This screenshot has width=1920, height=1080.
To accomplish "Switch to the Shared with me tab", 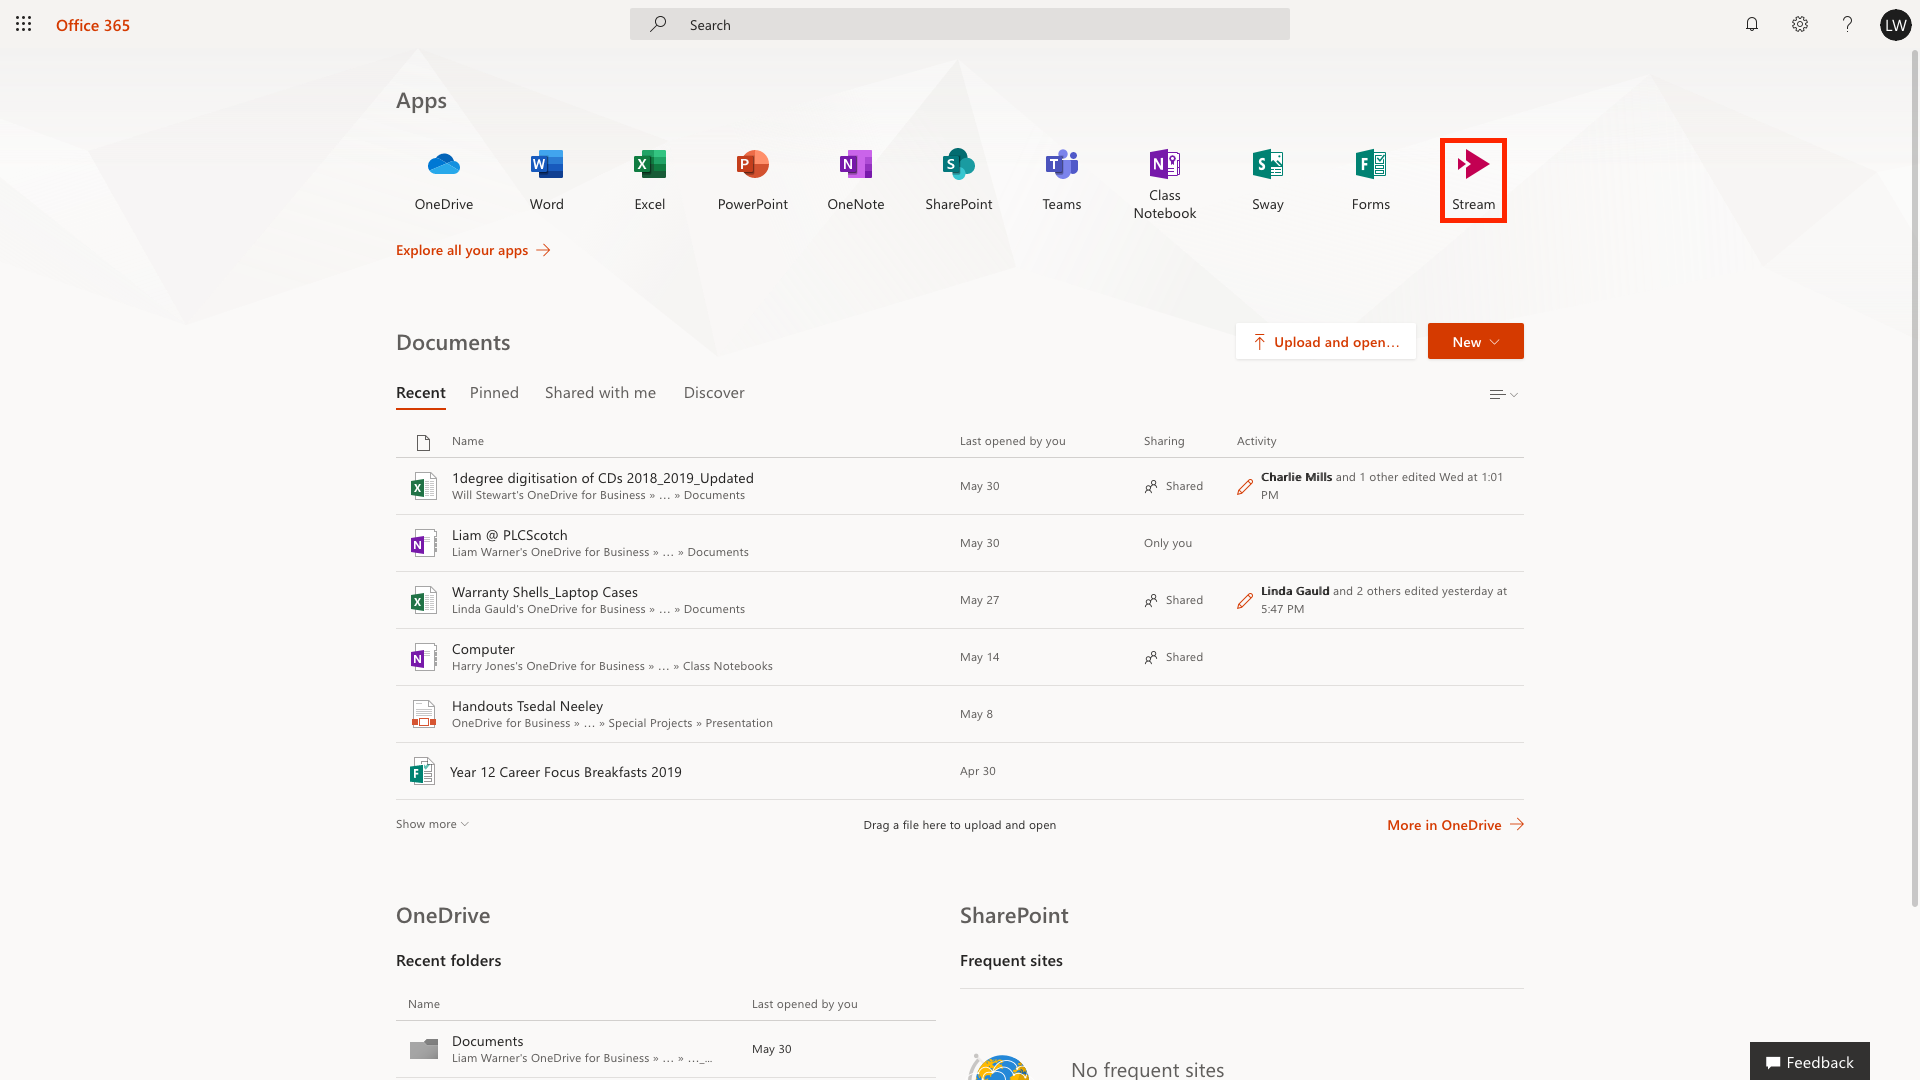I will (x=600, y=393).
